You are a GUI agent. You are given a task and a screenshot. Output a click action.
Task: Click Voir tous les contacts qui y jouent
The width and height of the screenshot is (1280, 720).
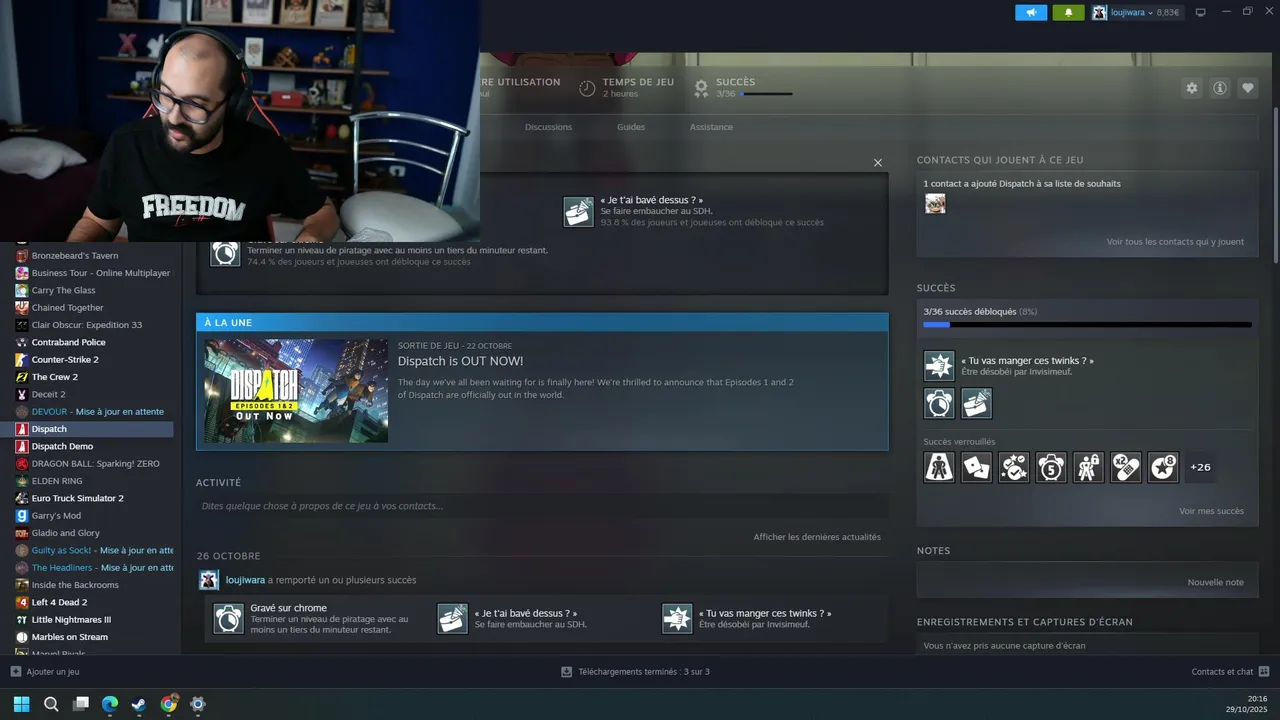coord(1175,242)
